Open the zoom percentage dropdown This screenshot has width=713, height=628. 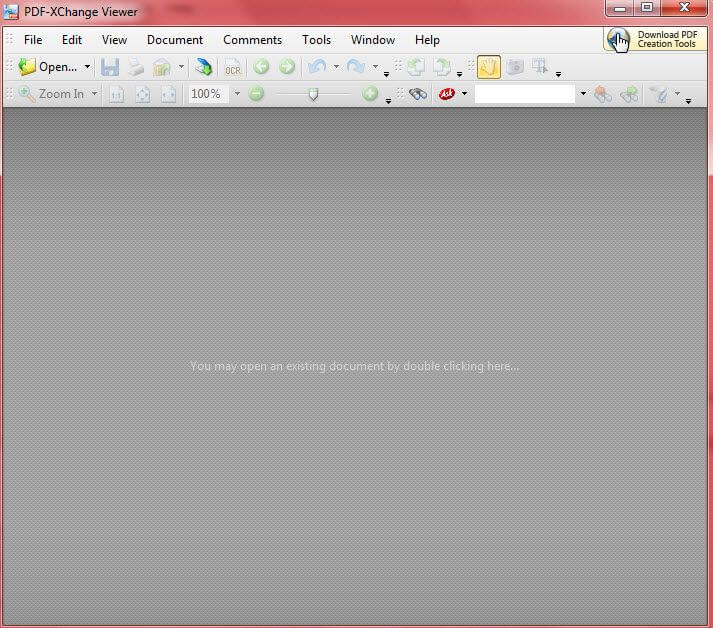pyautogui.click(x=237, y=94)
